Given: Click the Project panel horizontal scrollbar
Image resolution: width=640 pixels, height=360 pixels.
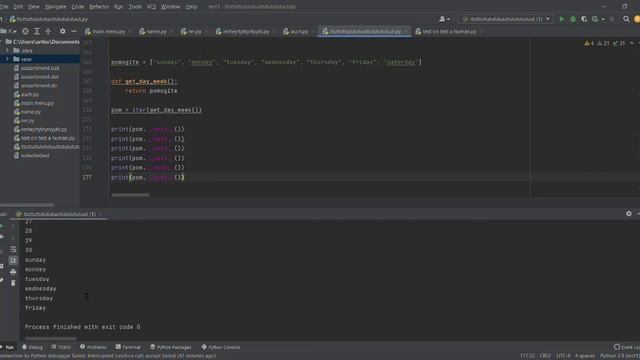Looking at the screenshot, I should (27, 205).
